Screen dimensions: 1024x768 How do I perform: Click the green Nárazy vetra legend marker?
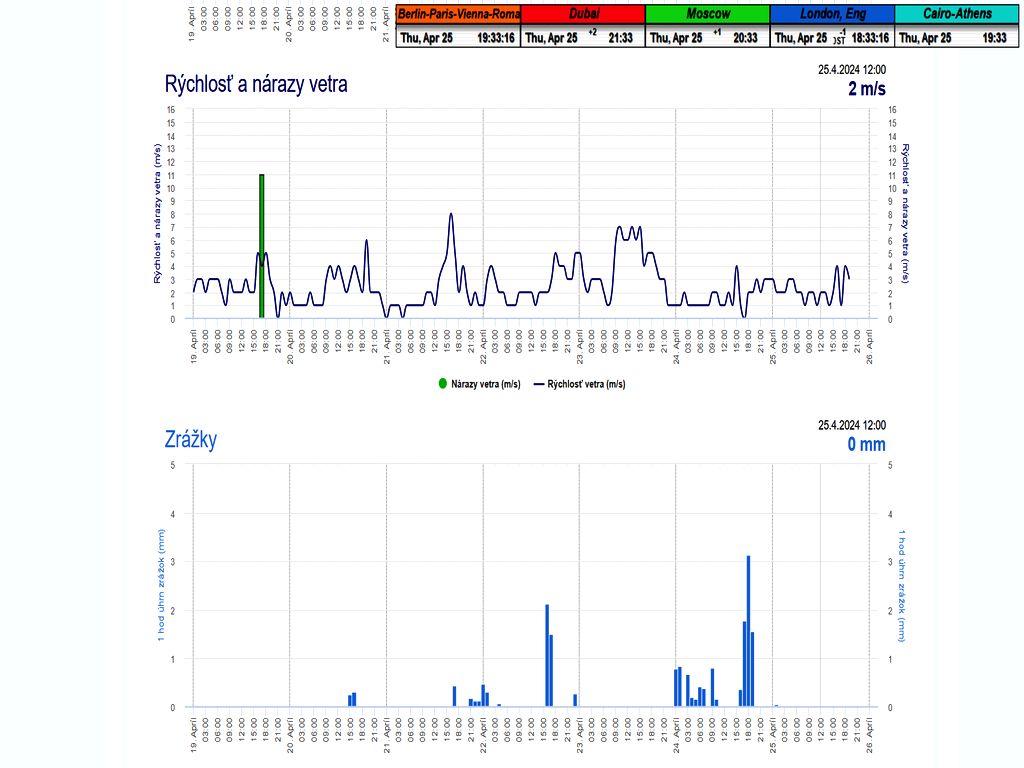pyautogui.click(x=443, y=384)
